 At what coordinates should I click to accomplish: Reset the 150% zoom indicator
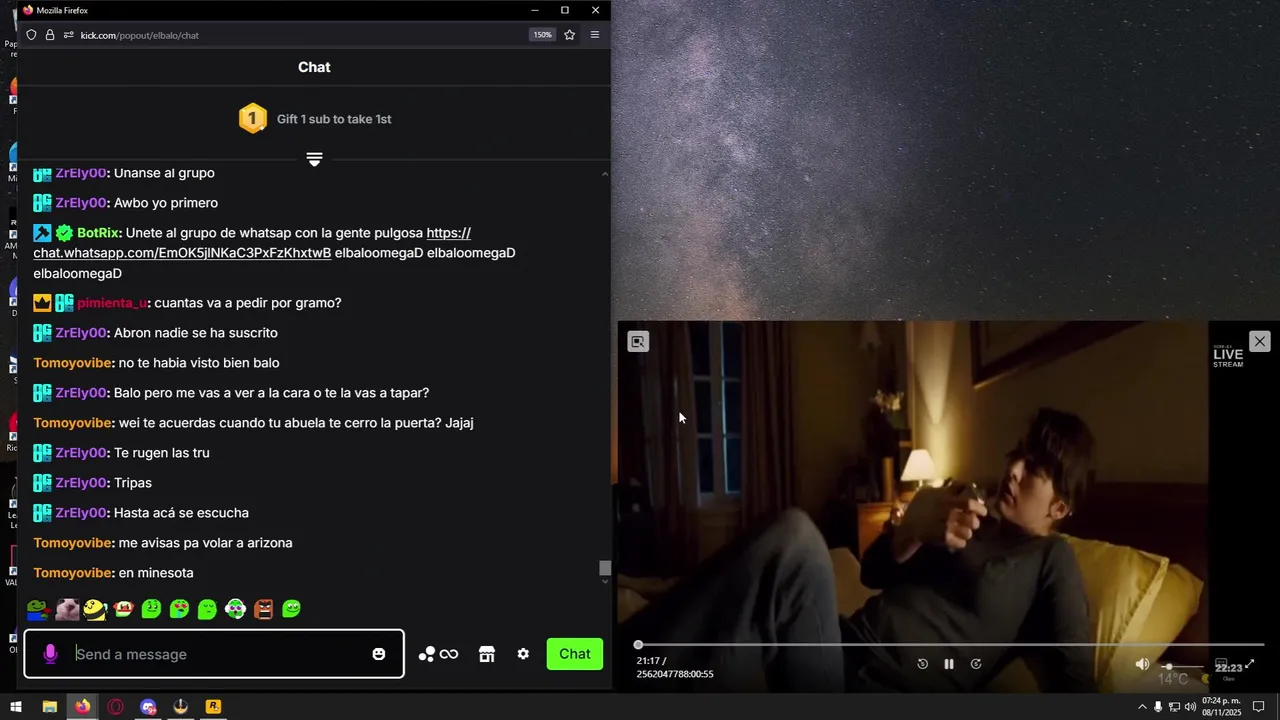542,35
